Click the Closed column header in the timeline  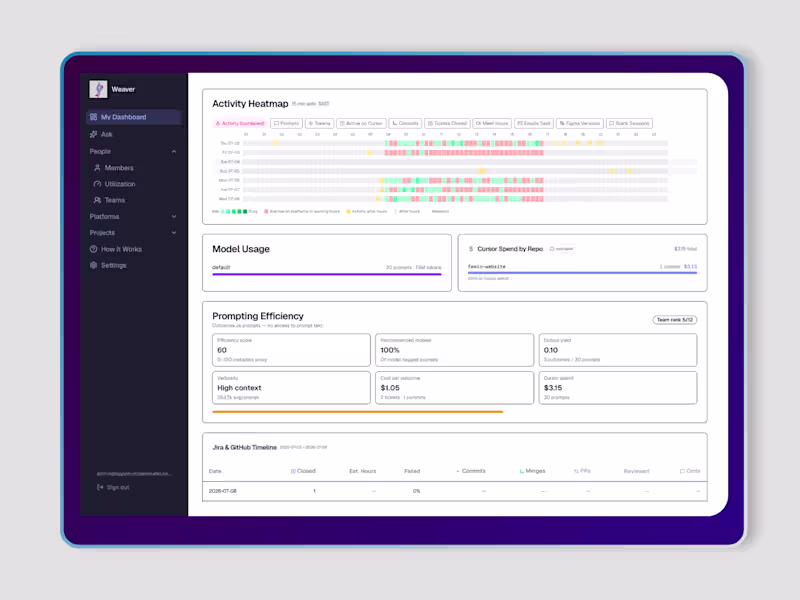(303, 471)
